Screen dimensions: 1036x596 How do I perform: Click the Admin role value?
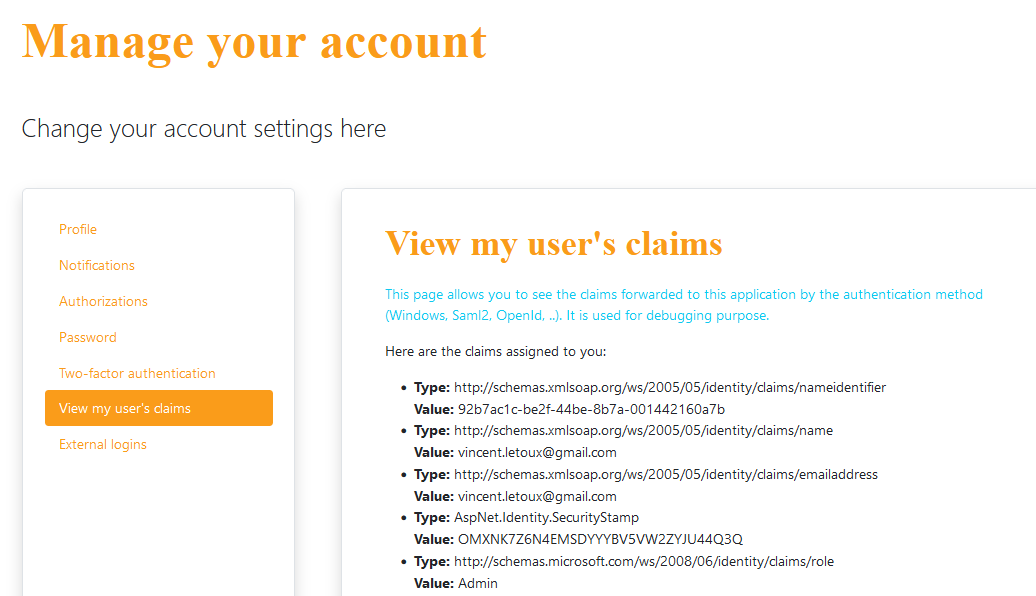478,583
